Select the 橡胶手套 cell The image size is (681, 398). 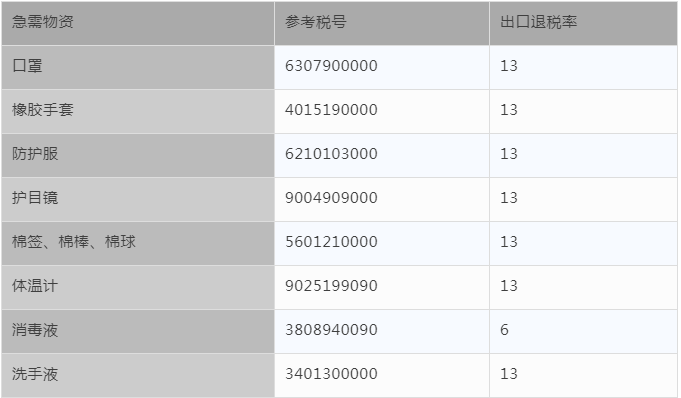coord(138,111)
